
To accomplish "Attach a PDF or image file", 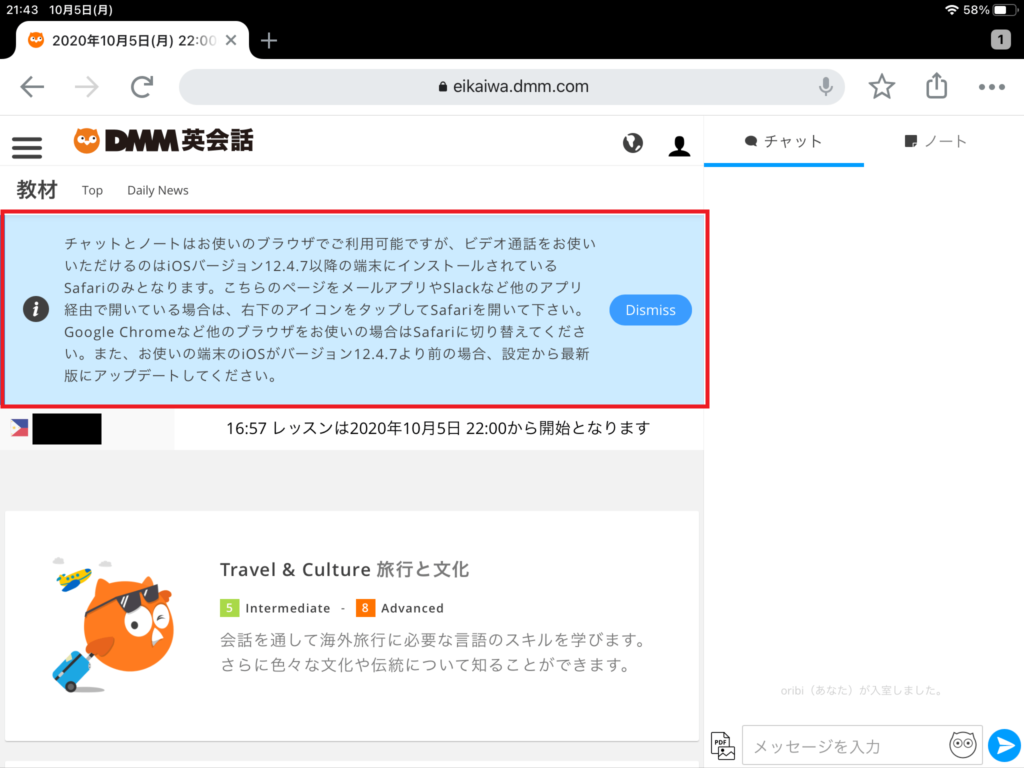I will 722,745.
